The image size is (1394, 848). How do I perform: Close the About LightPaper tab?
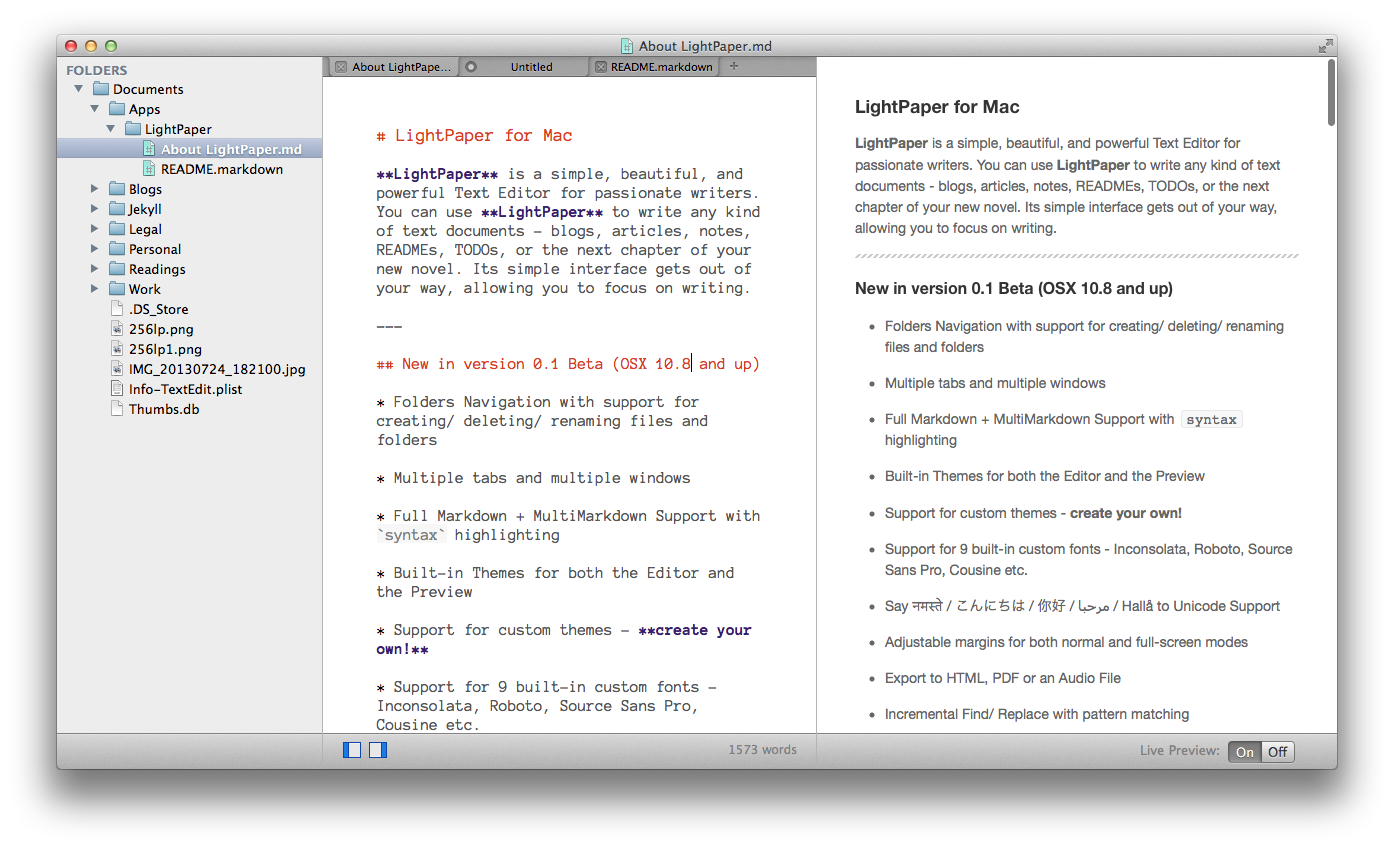(x=341, y=67)
